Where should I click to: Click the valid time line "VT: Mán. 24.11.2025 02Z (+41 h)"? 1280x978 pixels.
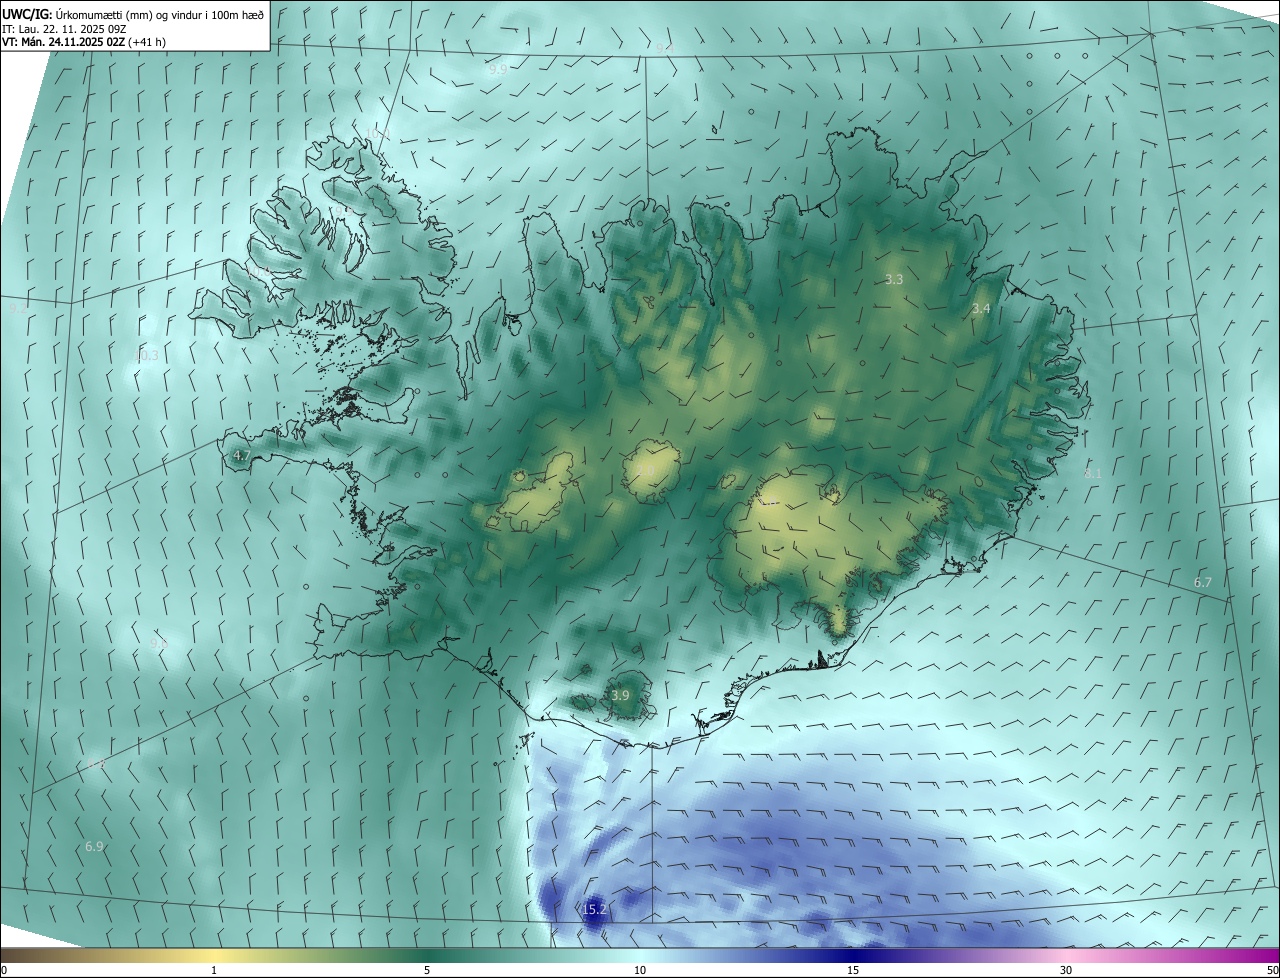coord(84,42)
